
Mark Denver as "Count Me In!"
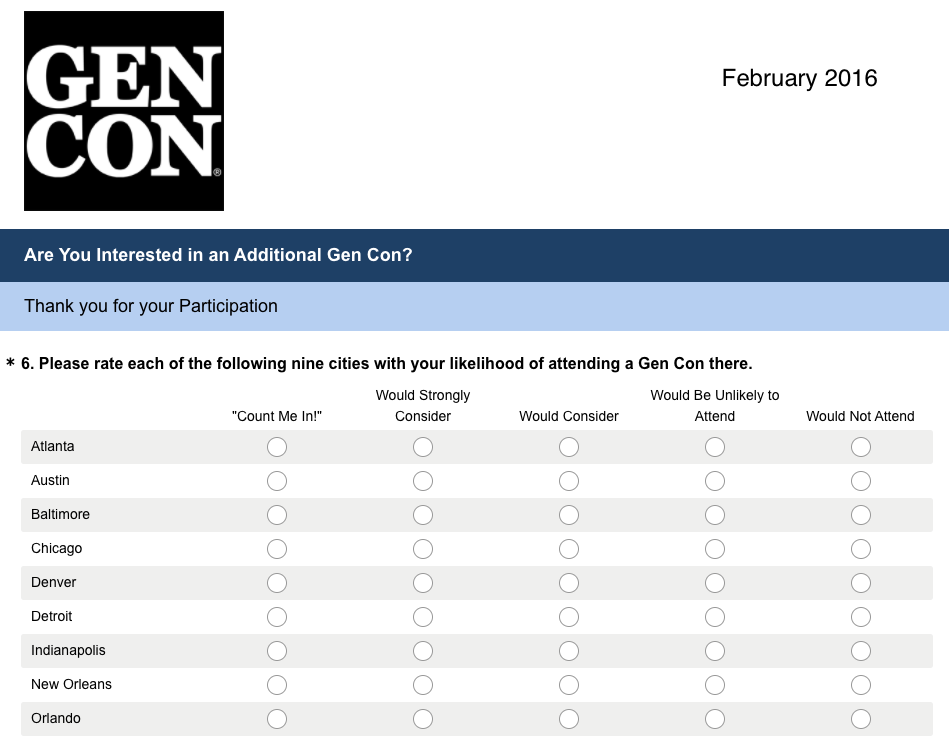coord(277,583)
